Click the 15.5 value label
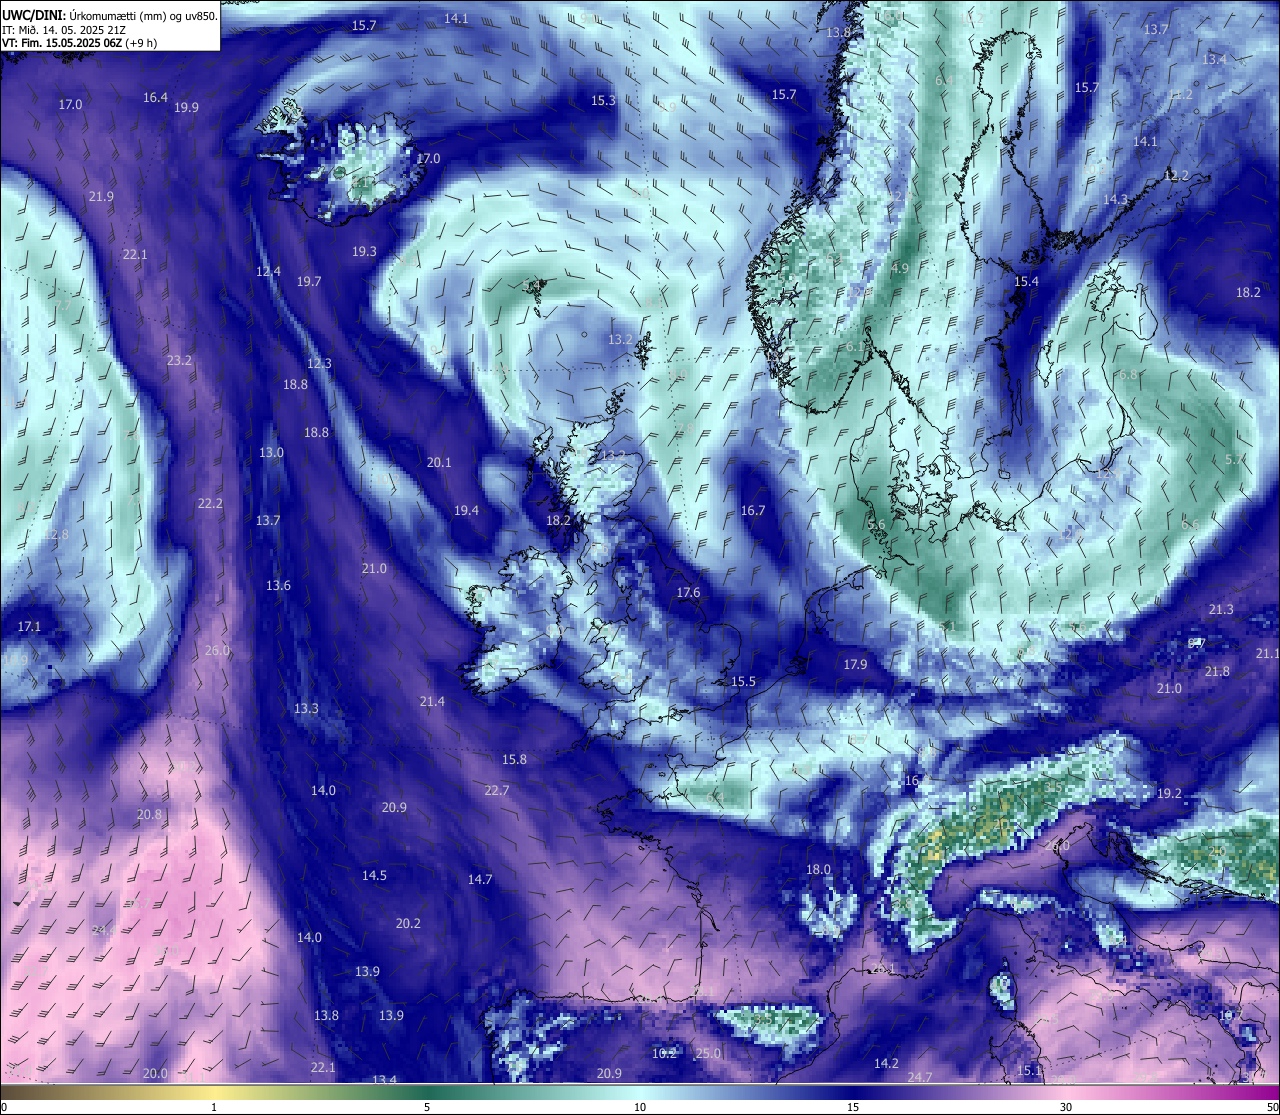 point(743,681)
